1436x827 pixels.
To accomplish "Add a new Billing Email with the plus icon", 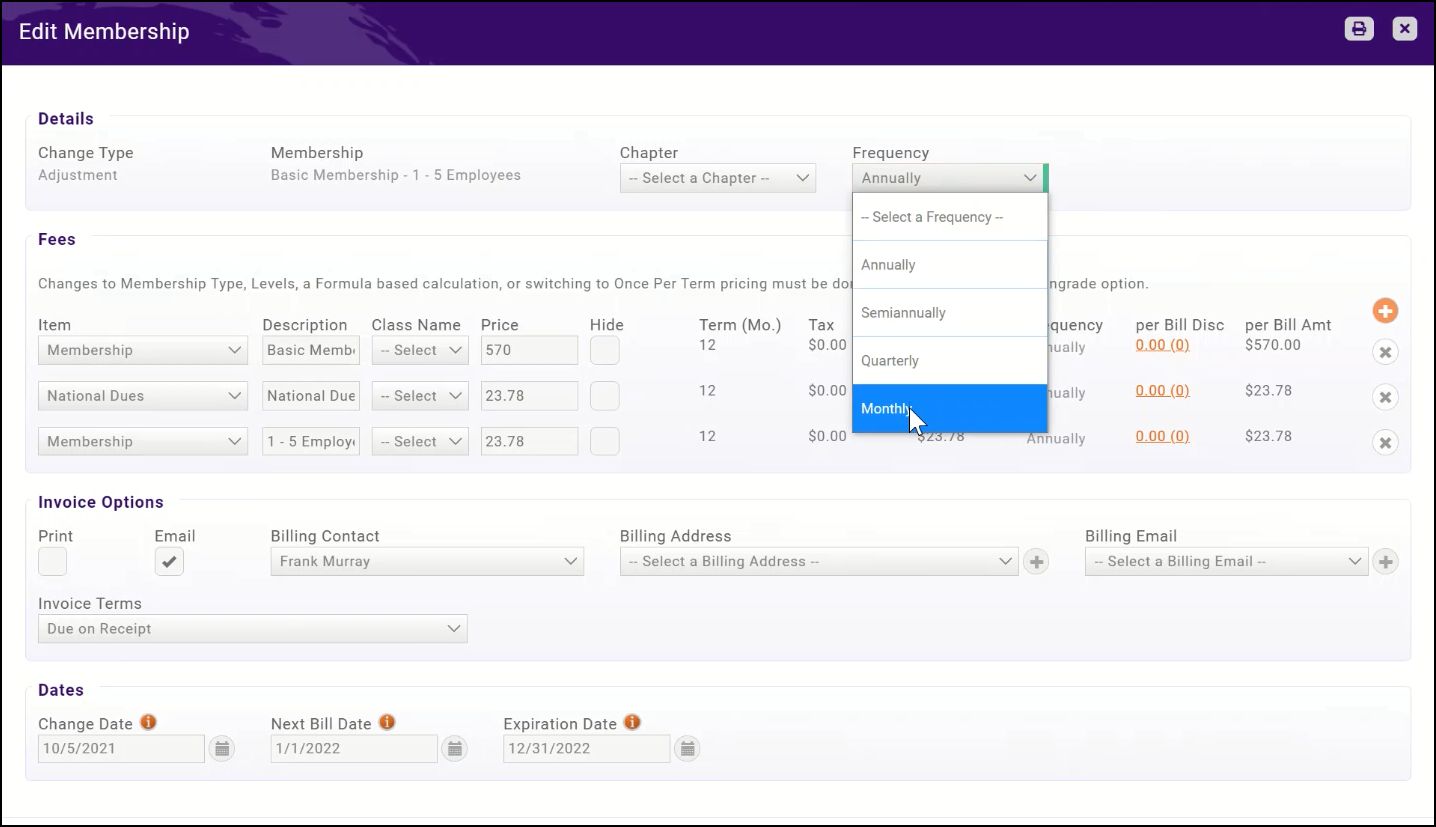I will pyautogui.click(x=1386, y=561).
